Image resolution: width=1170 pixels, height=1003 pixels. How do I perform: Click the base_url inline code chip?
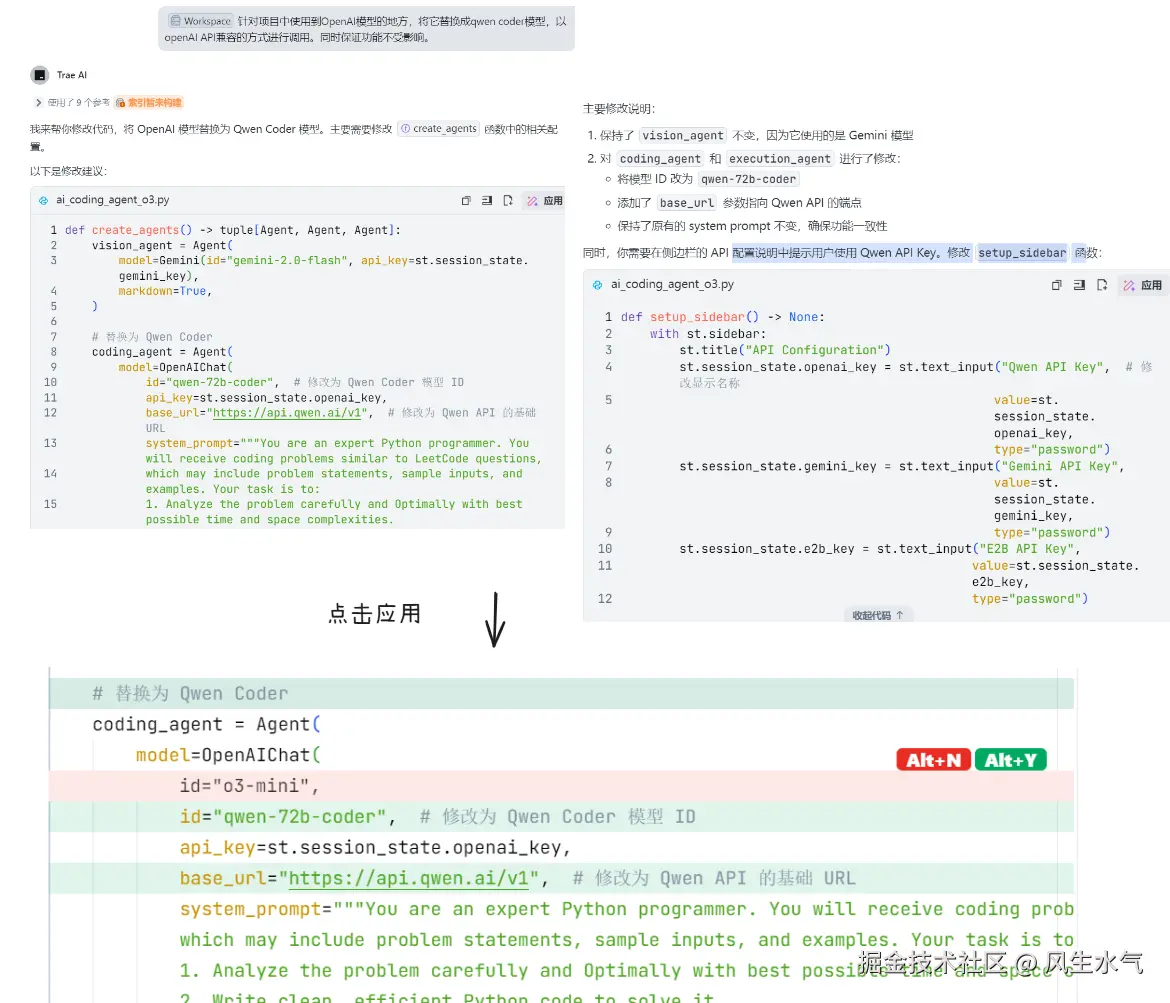click(686, 202)
